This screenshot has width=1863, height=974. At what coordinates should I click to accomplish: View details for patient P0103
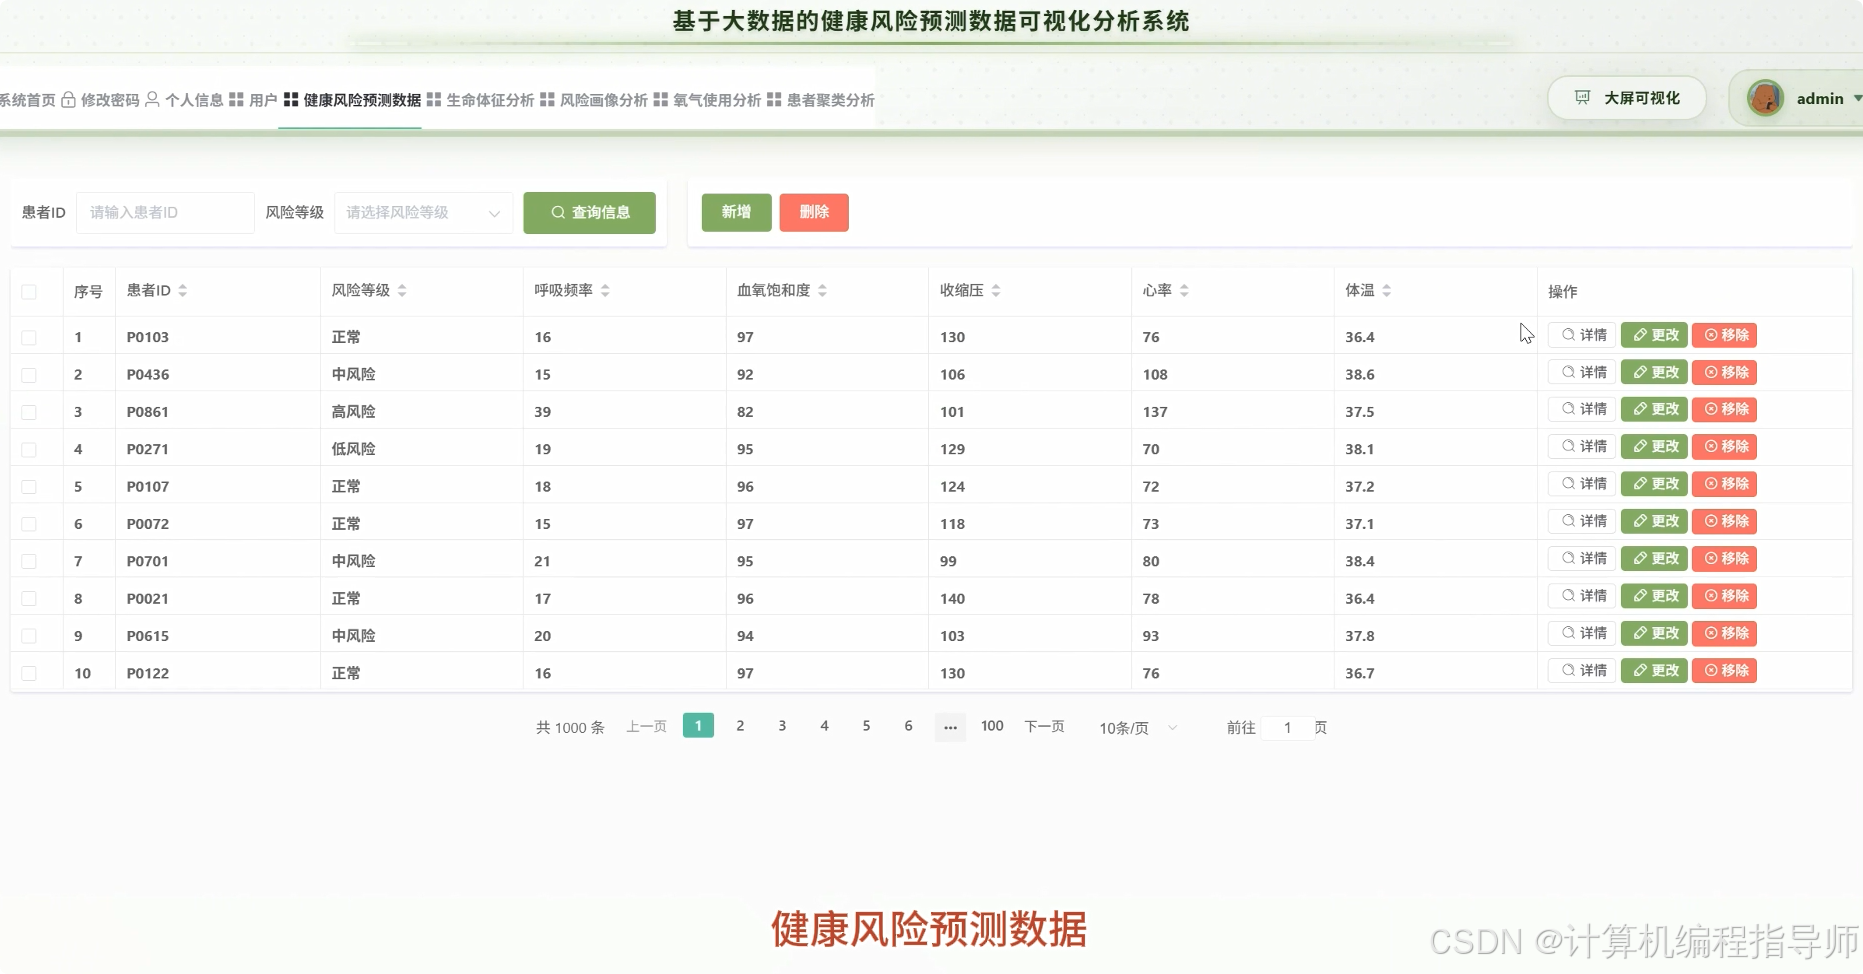coord(1580,335)
